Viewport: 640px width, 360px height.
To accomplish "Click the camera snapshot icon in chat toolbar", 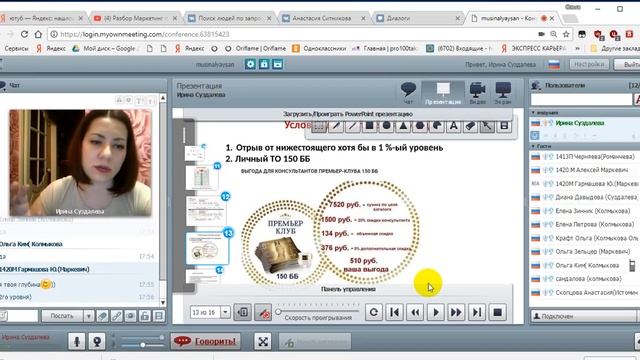I will coord(131,316).
